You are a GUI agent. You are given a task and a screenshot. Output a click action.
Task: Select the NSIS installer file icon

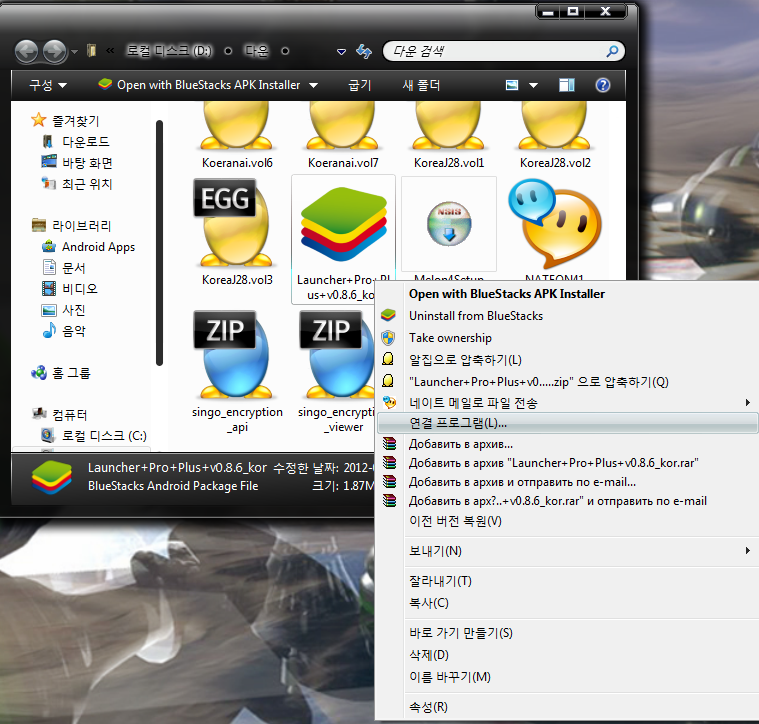point(449,224)
